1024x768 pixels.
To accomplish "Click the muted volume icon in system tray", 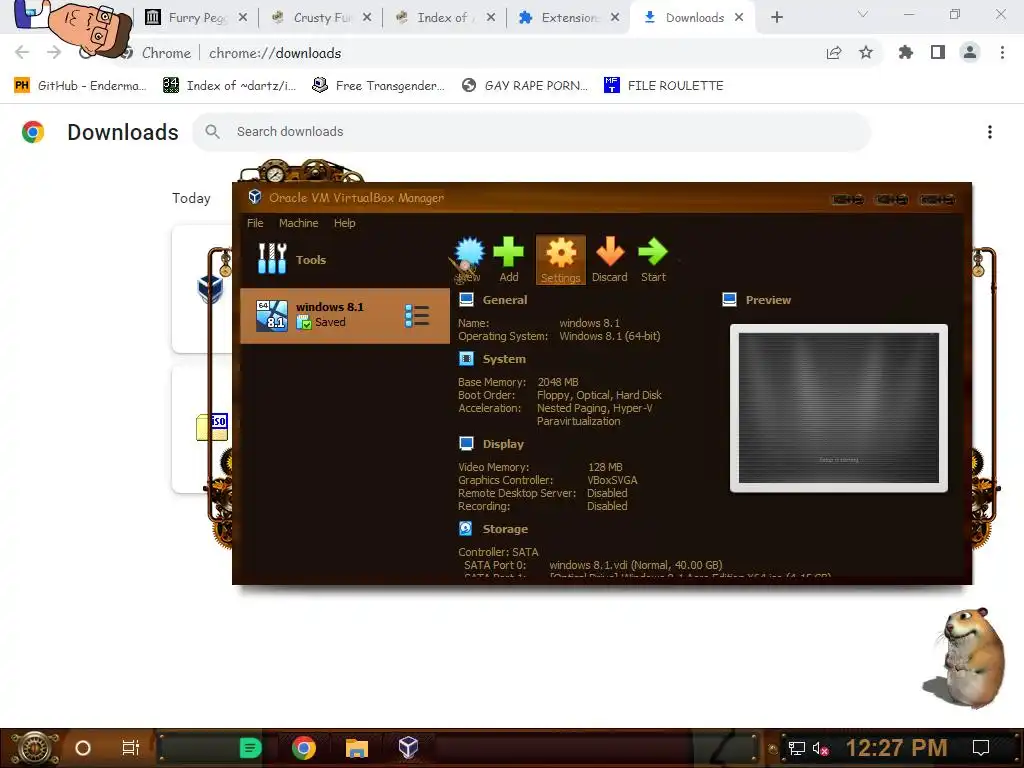I will tap(820, 748).
